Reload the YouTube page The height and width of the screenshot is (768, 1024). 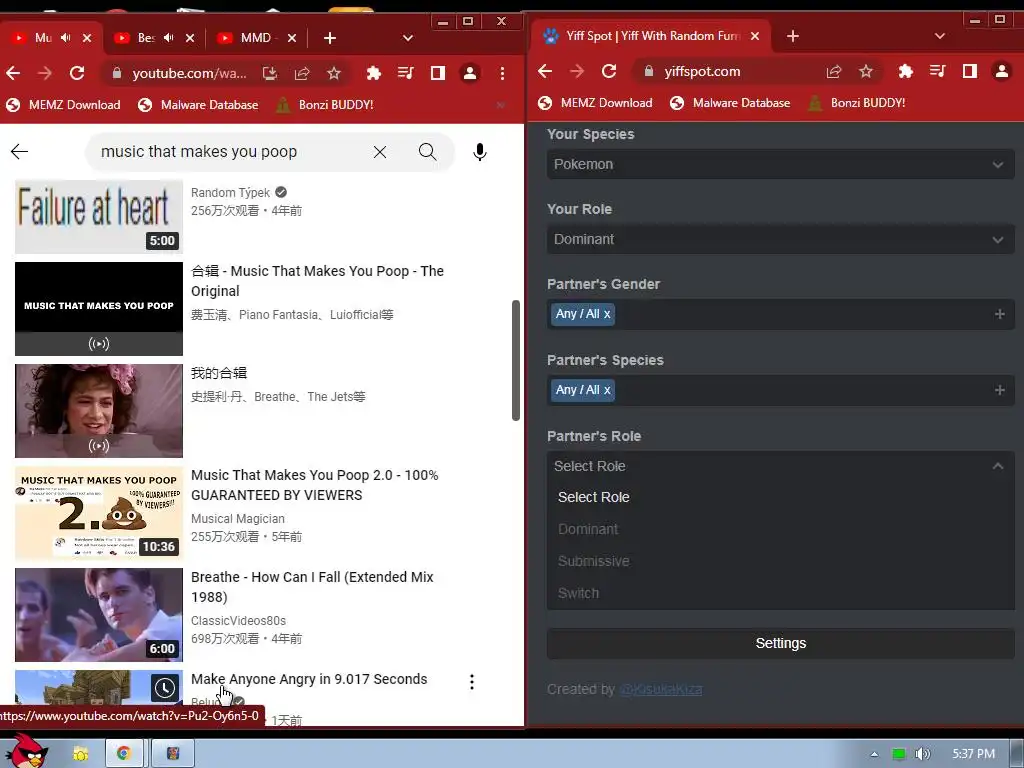point(77,73)
